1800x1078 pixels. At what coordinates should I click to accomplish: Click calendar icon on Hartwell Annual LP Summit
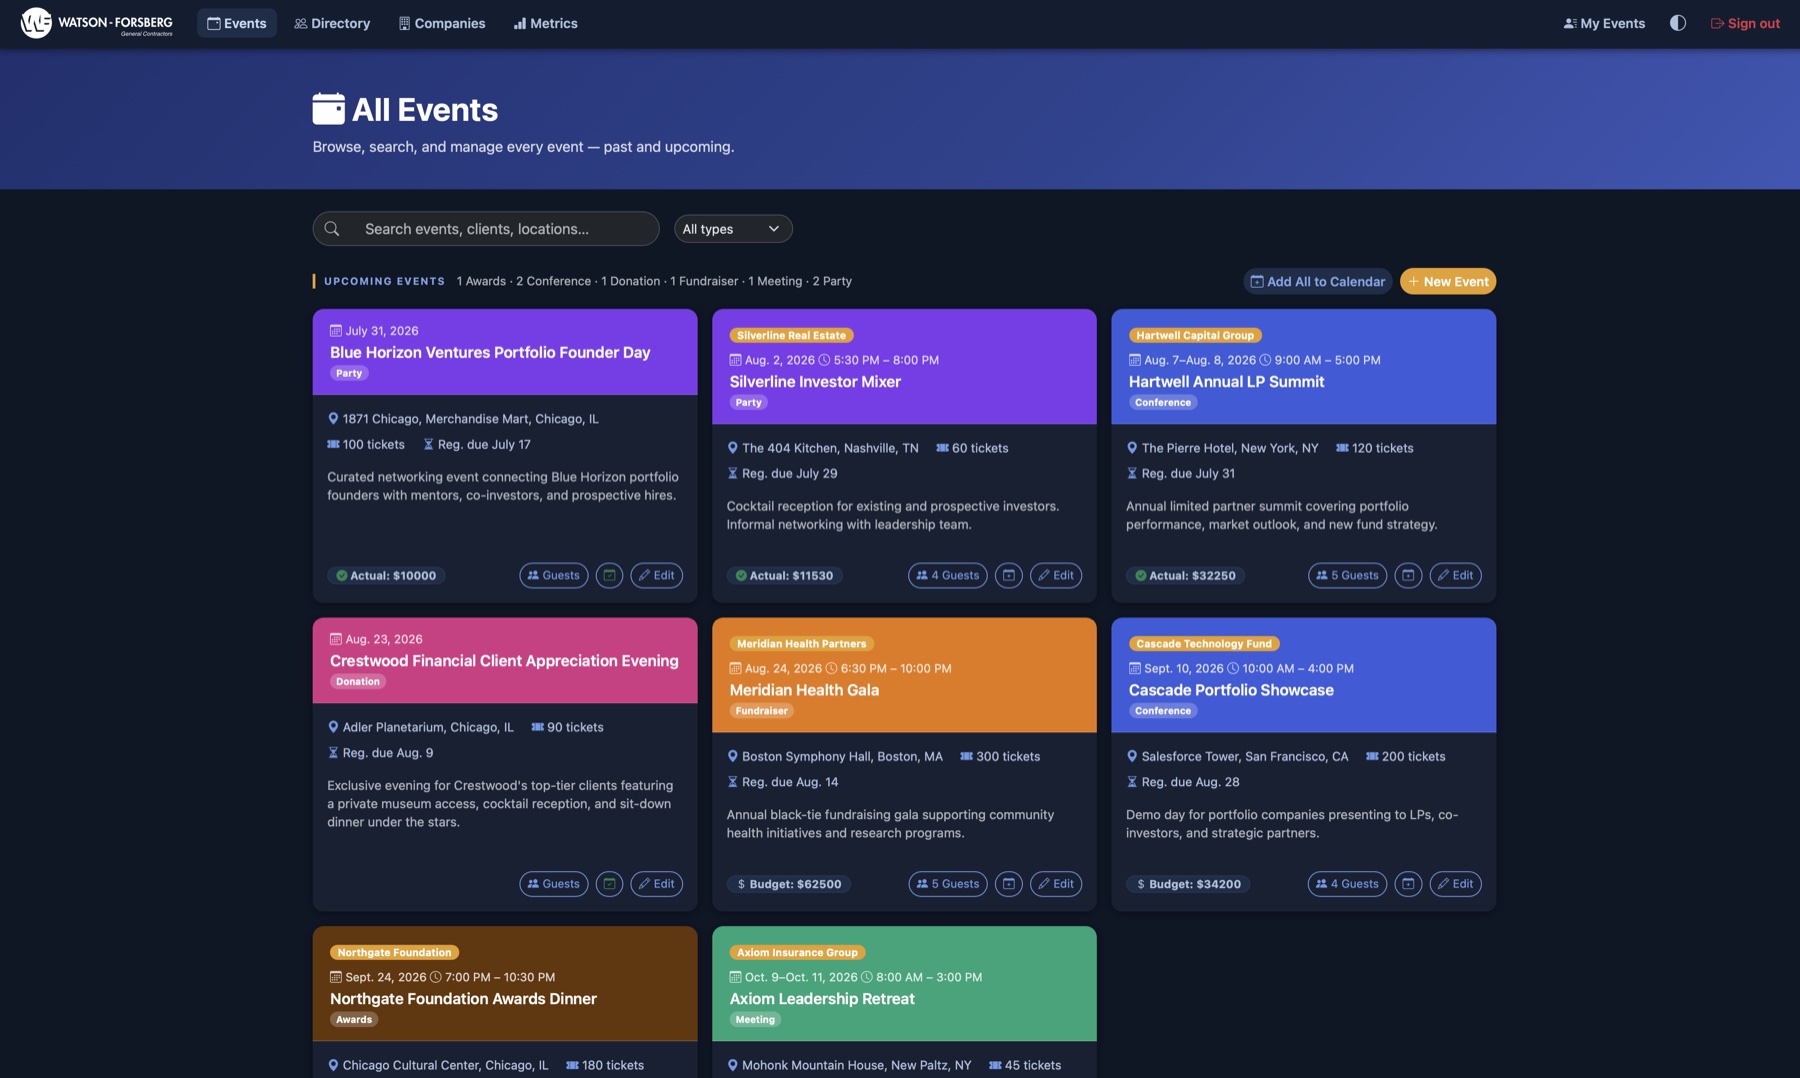(x=1408, y=576)
